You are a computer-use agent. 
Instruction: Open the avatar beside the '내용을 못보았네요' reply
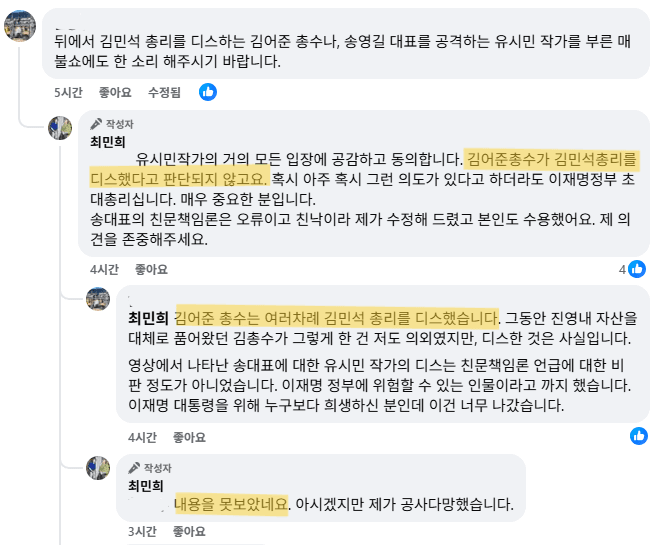point(98,467)
